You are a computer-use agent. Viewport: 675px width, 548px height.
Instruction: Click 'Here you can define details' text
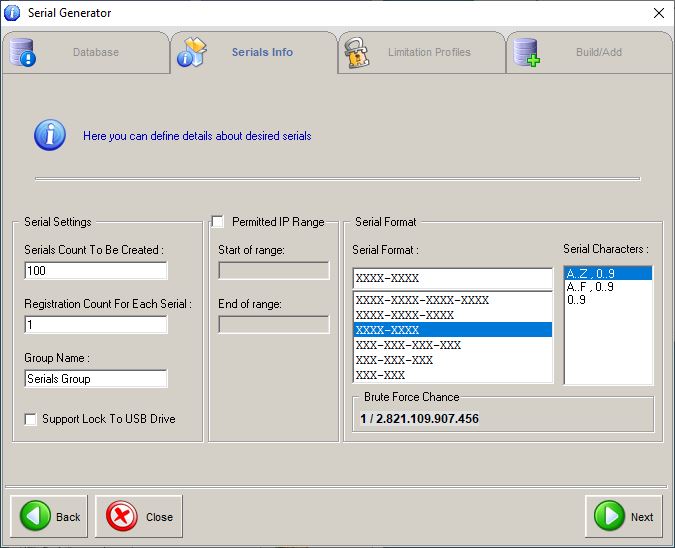click(x=197, y=136)
